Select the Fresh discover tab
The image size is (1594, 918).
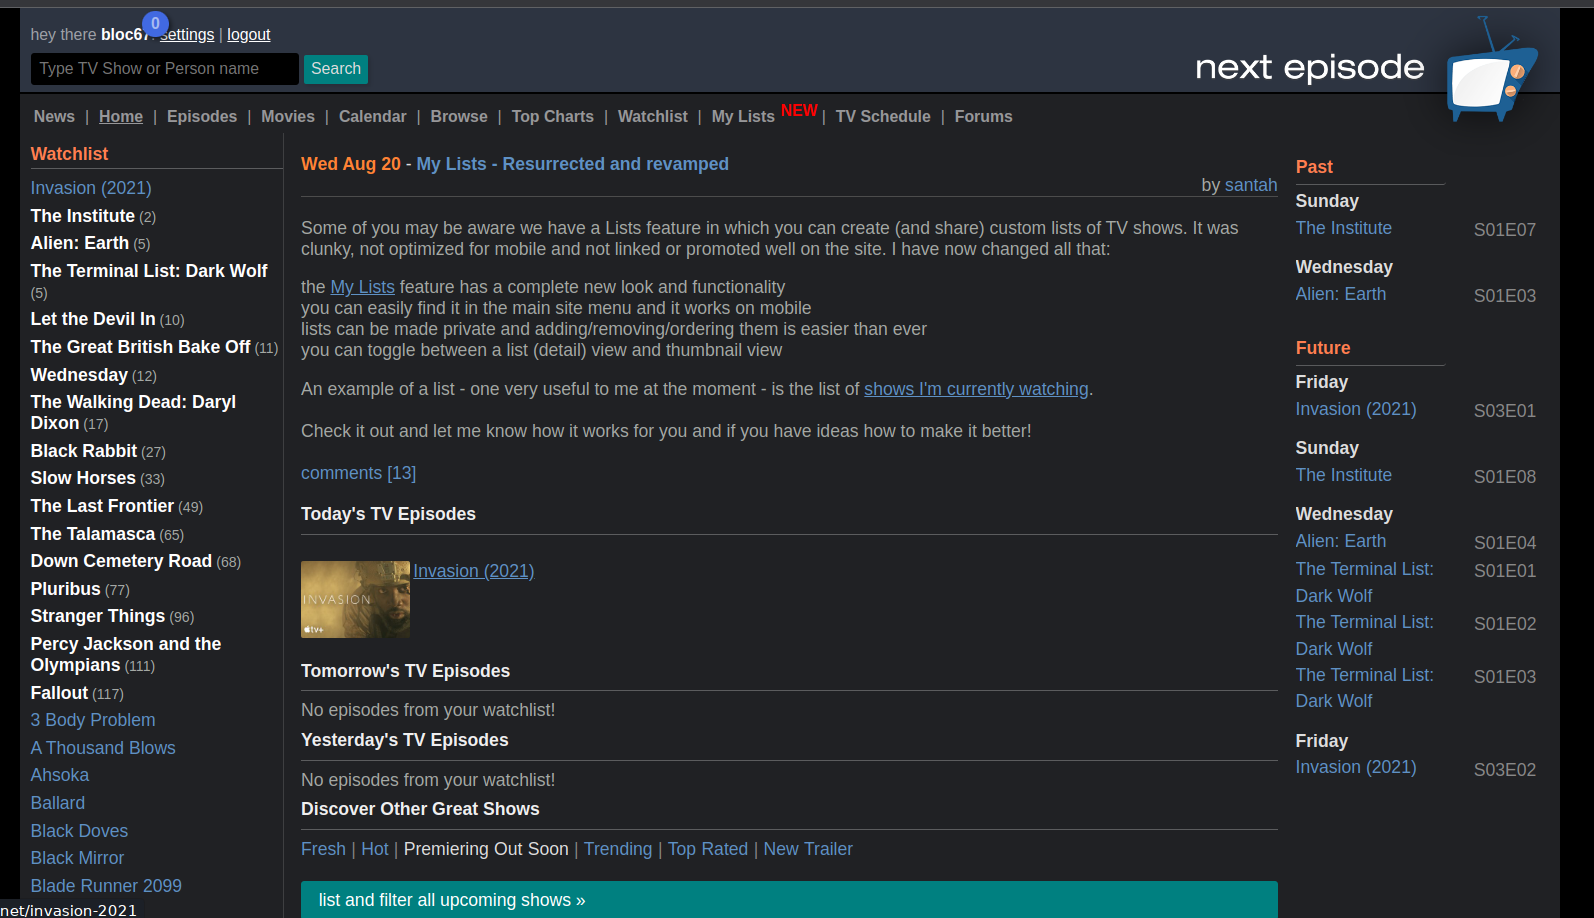pos(323,849)
